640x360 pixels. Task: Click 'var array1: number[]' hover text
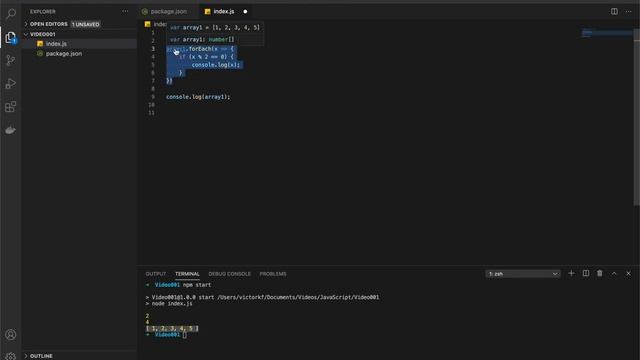coord(202,40)
